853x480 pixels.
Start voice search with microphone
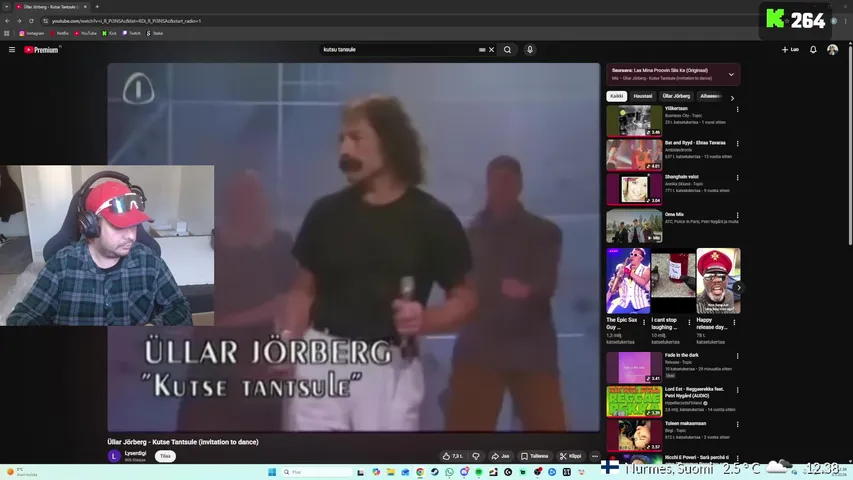(530, 50)
